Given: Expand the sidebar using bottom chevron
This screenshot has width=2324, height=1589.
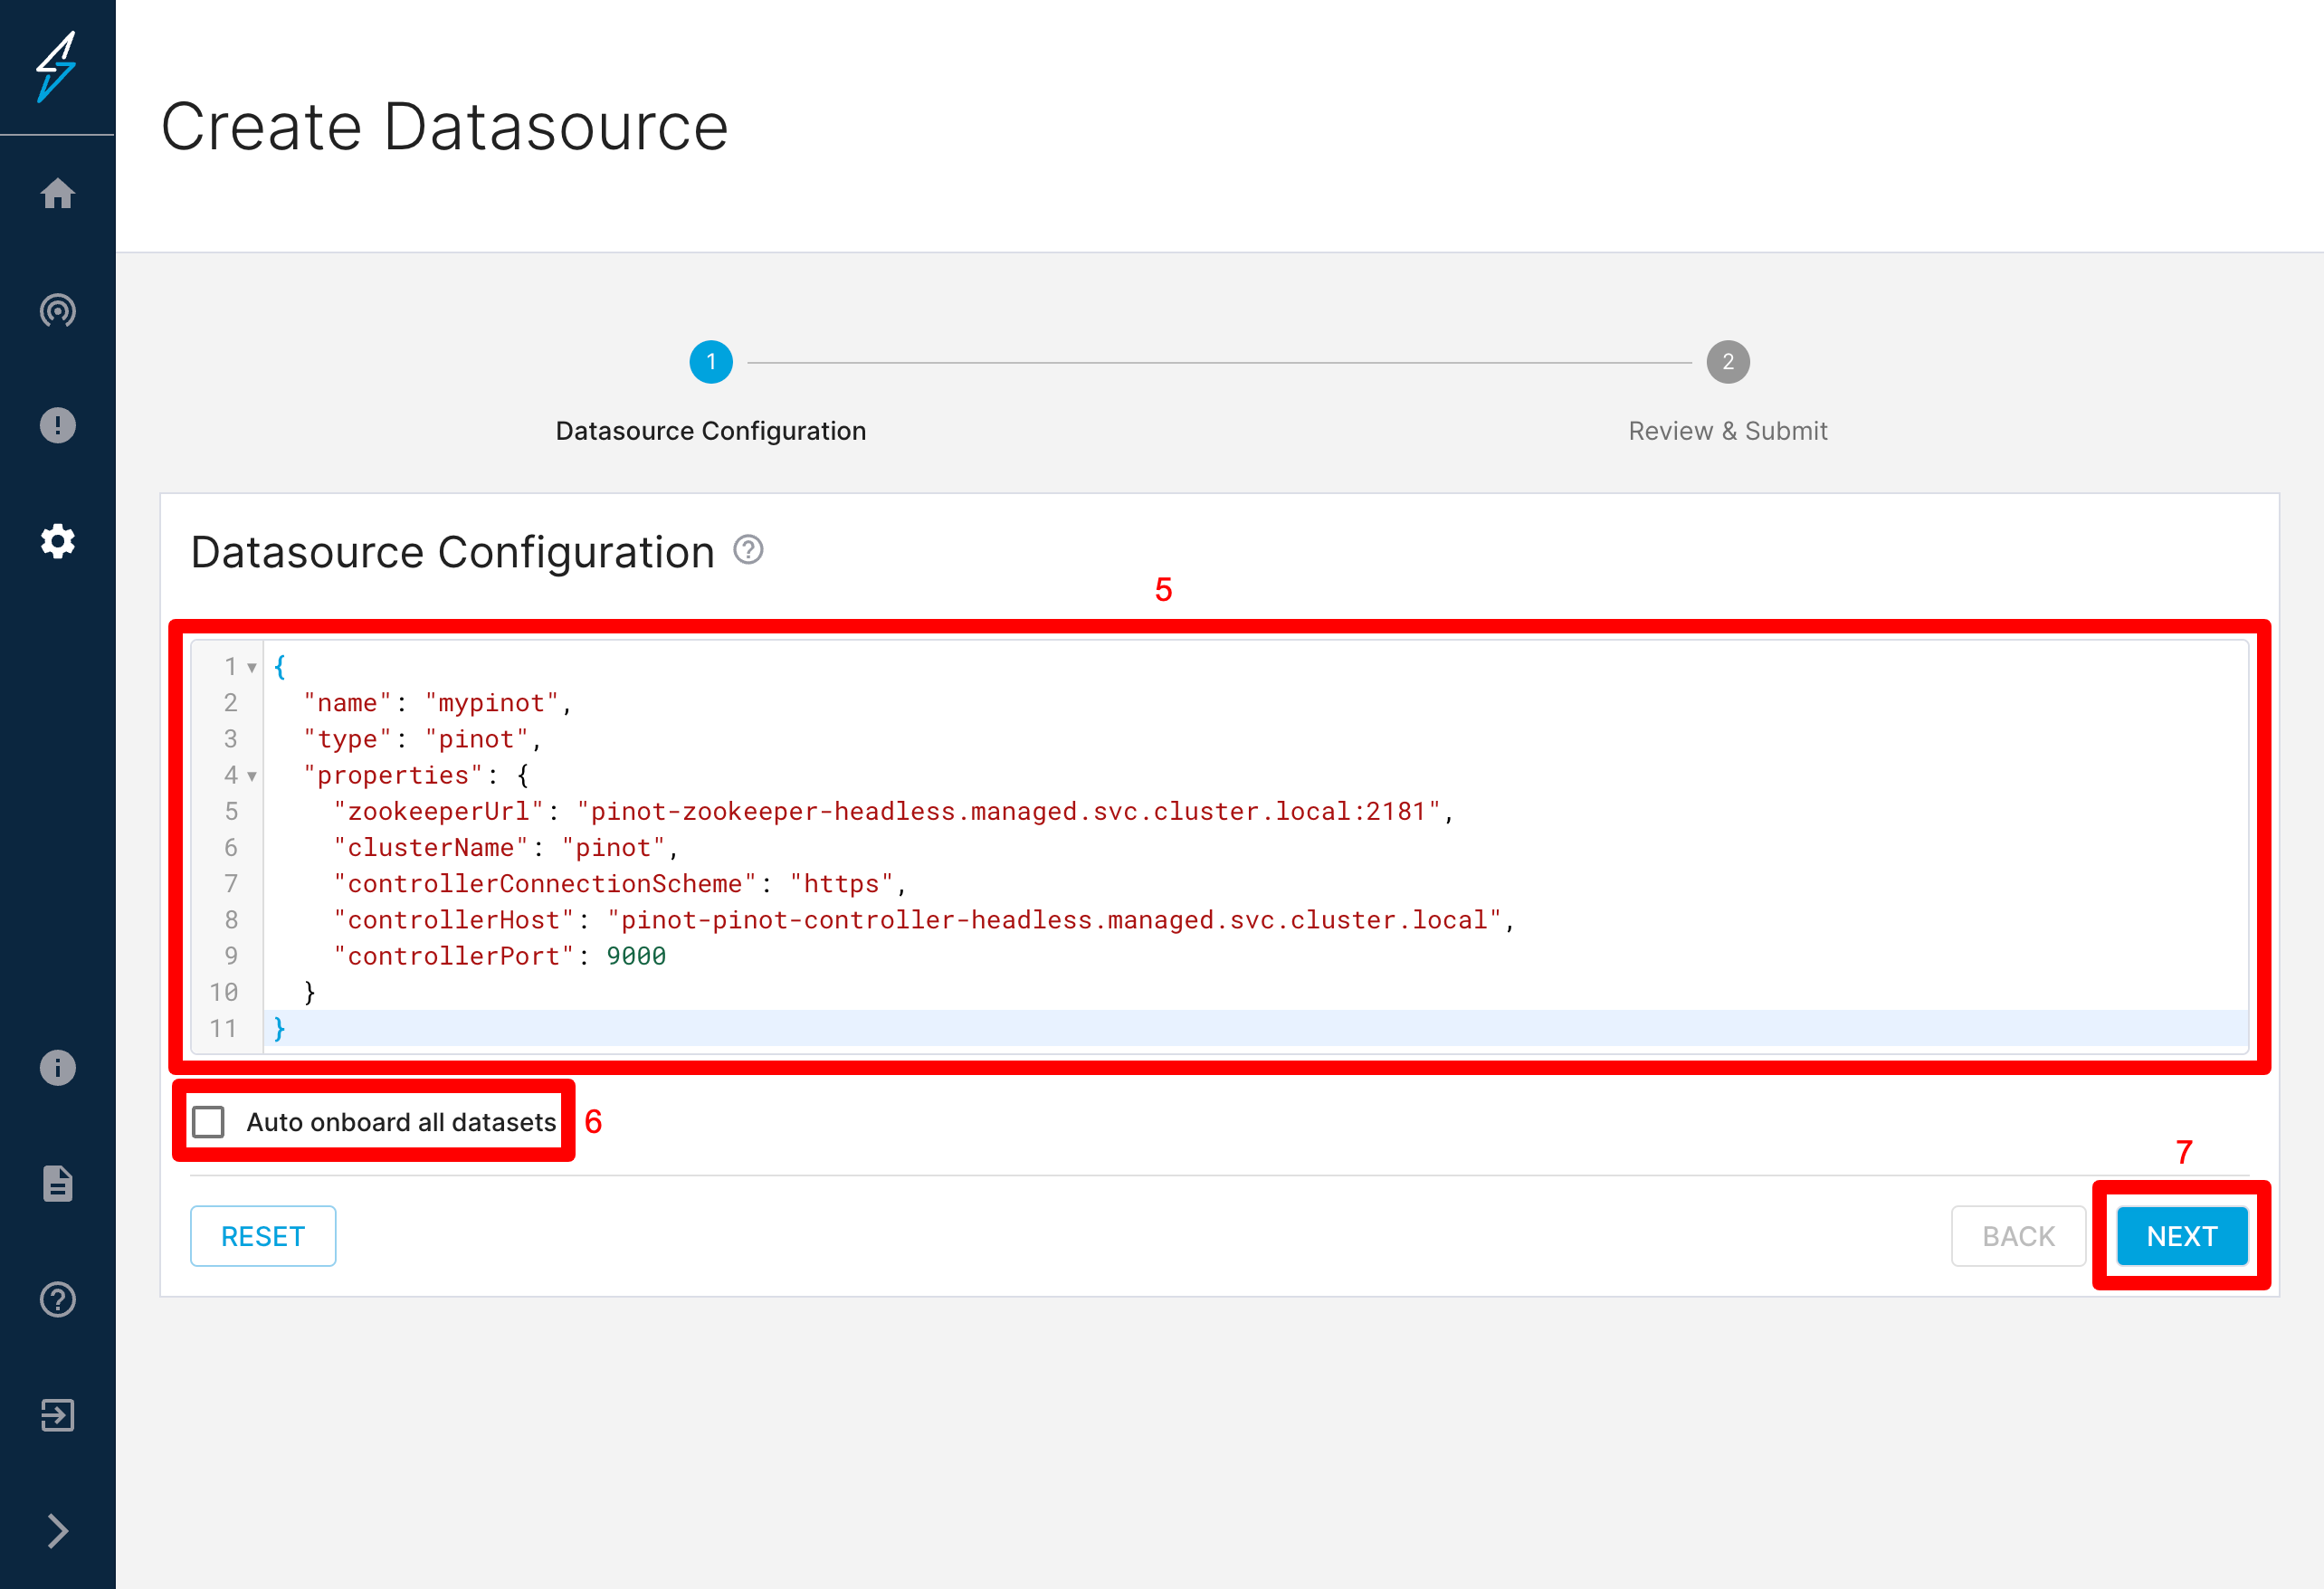Looking at the screenshot, I should [x=57, y=1530].
